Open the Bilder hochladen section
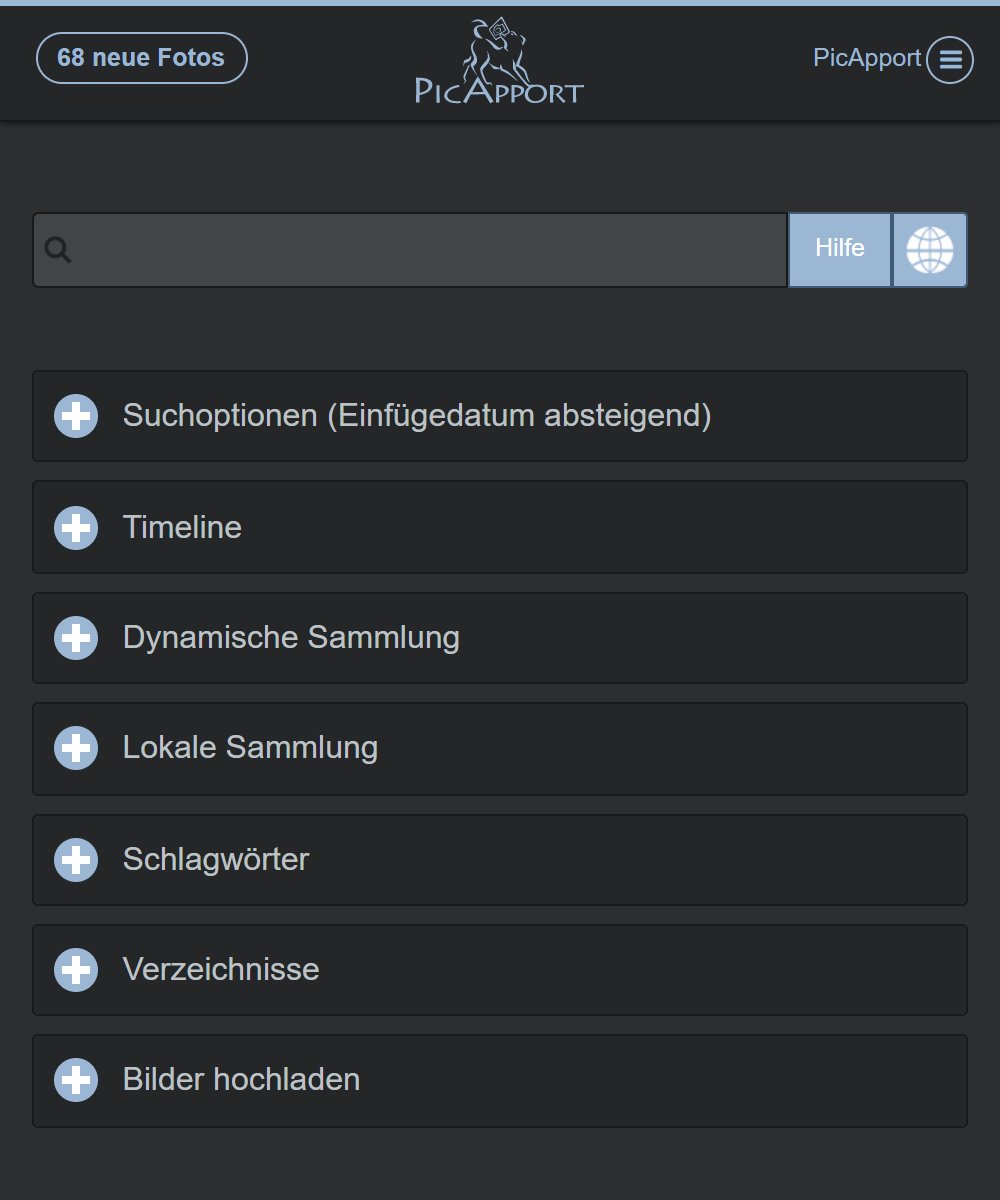Screen dimensions: 1000x1200 click(x=241, y=1080)
